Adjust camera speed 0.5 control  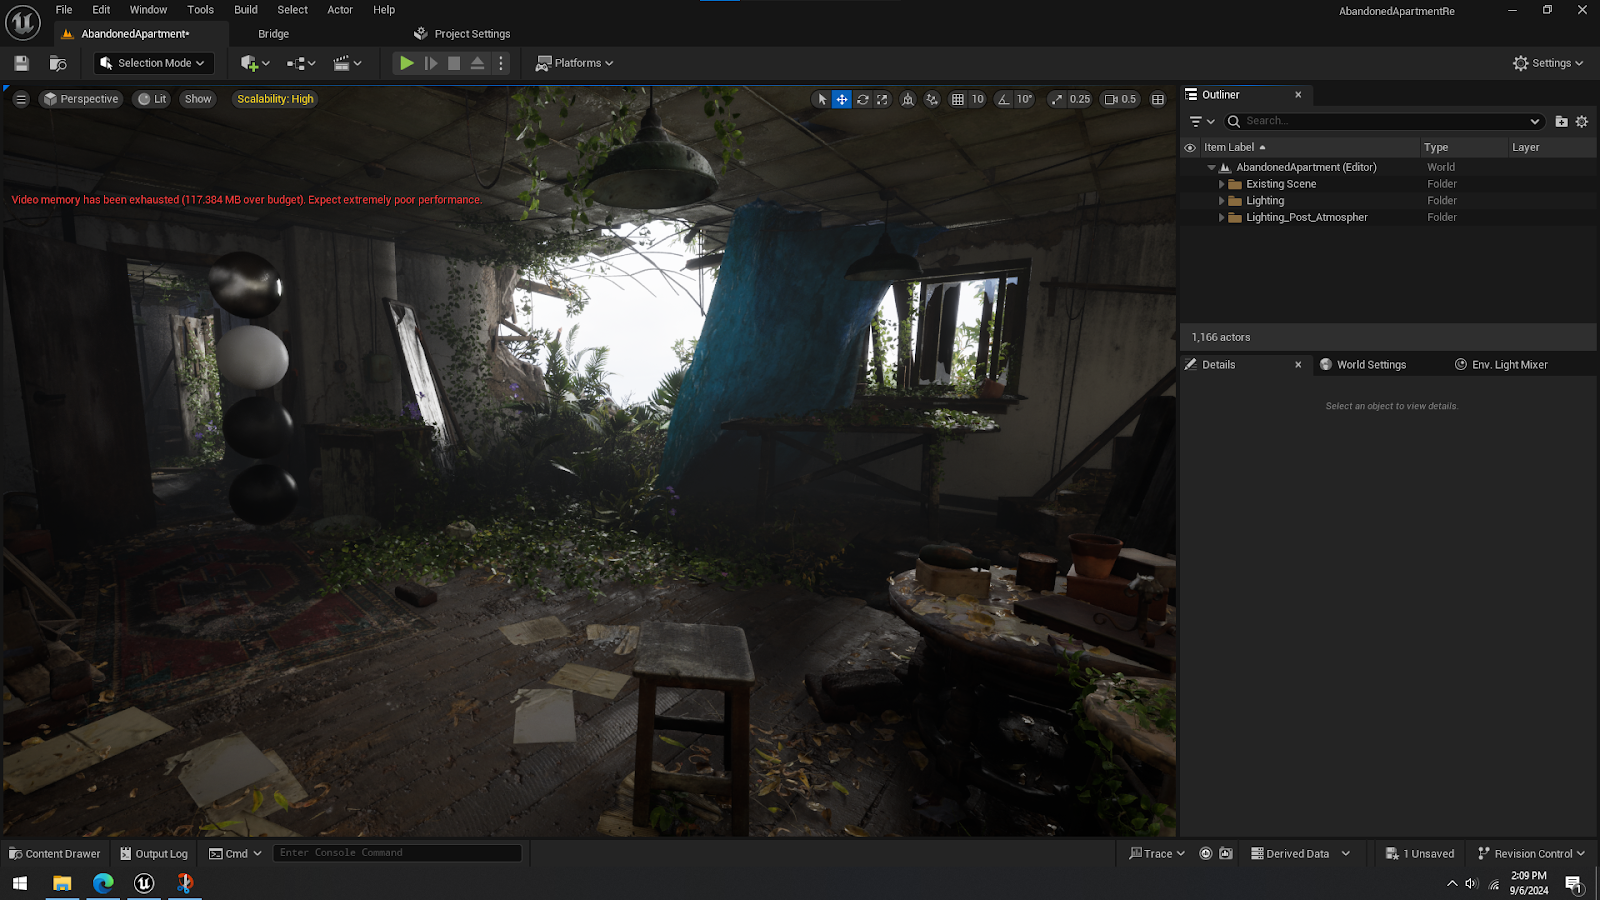pyautogui.click(x=1120, y=99)
